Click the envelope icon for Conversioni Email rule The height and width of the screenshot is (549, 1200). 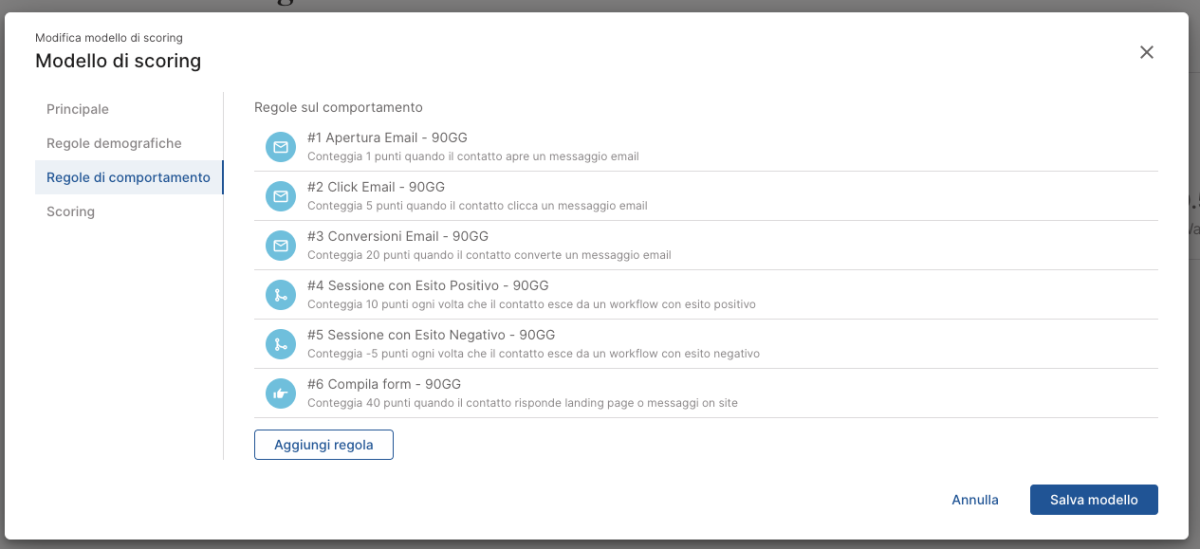[x=281, y=245]
